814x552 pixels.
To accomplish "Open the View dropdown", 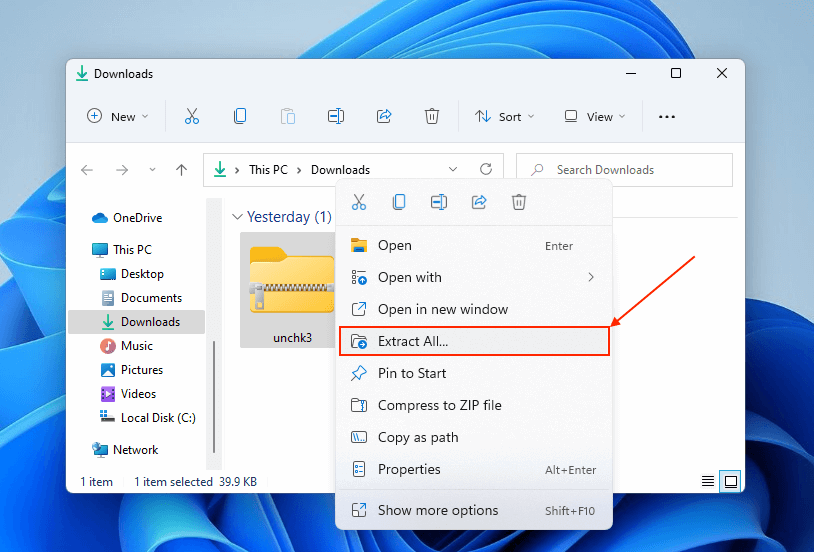I will pos(595,116).
